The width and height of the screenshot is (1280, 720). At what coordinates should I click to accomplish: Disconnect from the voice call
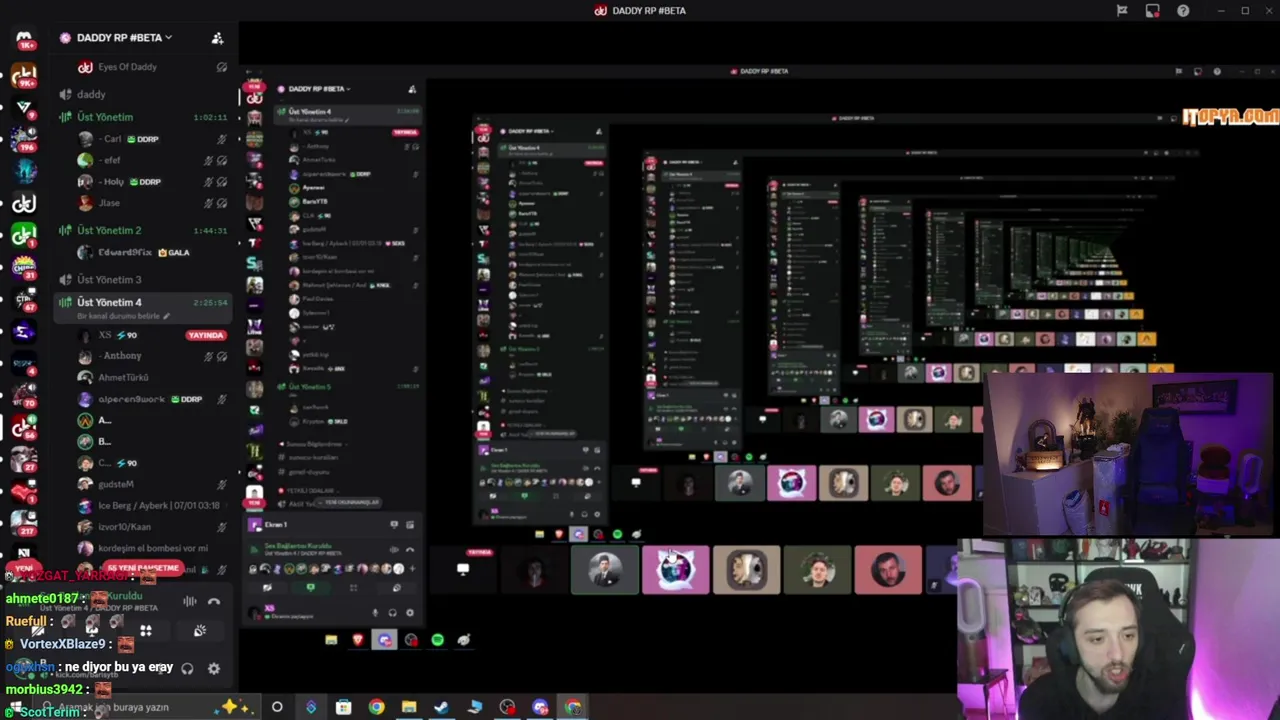[x=213, y=601]
